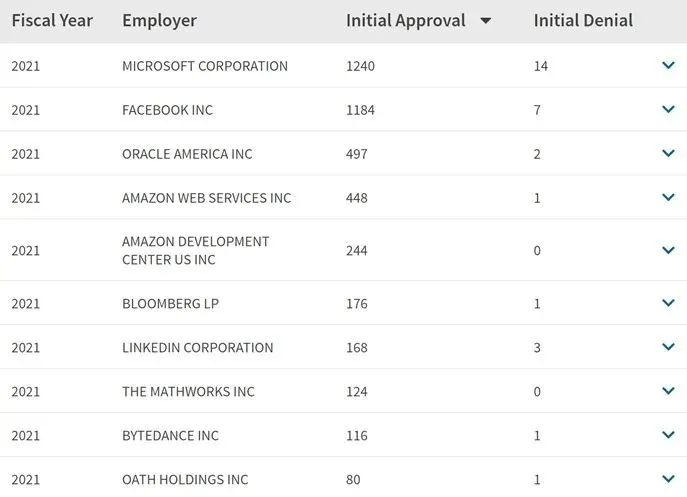Expand Amazon Development Center US row

tap(669, 251)
